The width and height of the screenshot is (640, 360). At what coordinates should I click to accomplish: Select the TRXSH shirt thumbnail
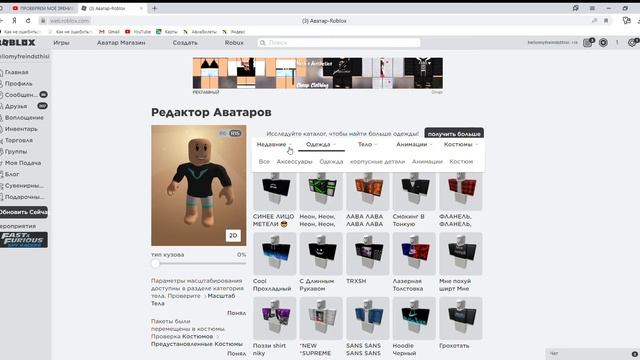pos(368,253)
